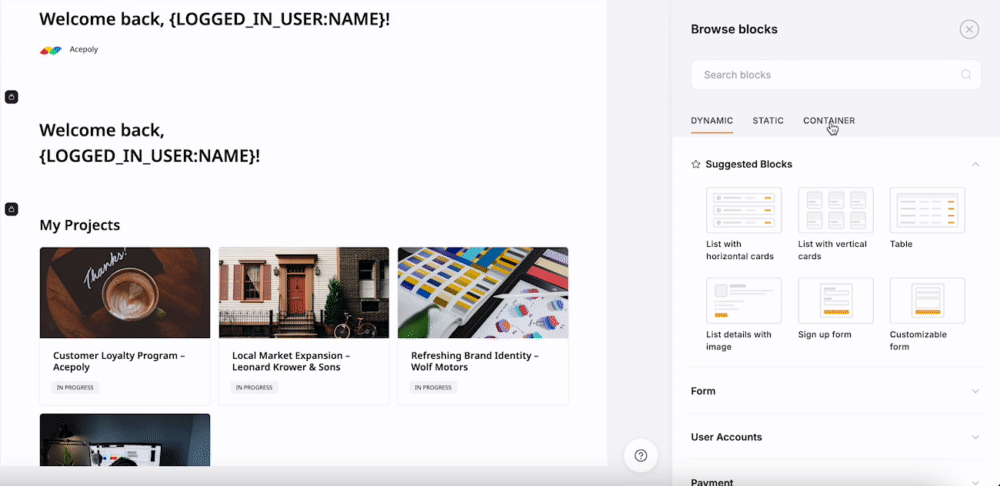Select the My Projects heading
1000x486 pixels.
click(x=80, y=225)
